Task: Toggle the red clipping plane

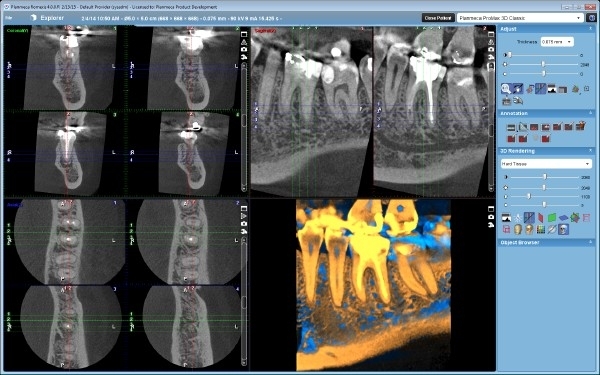Action: 540,218
